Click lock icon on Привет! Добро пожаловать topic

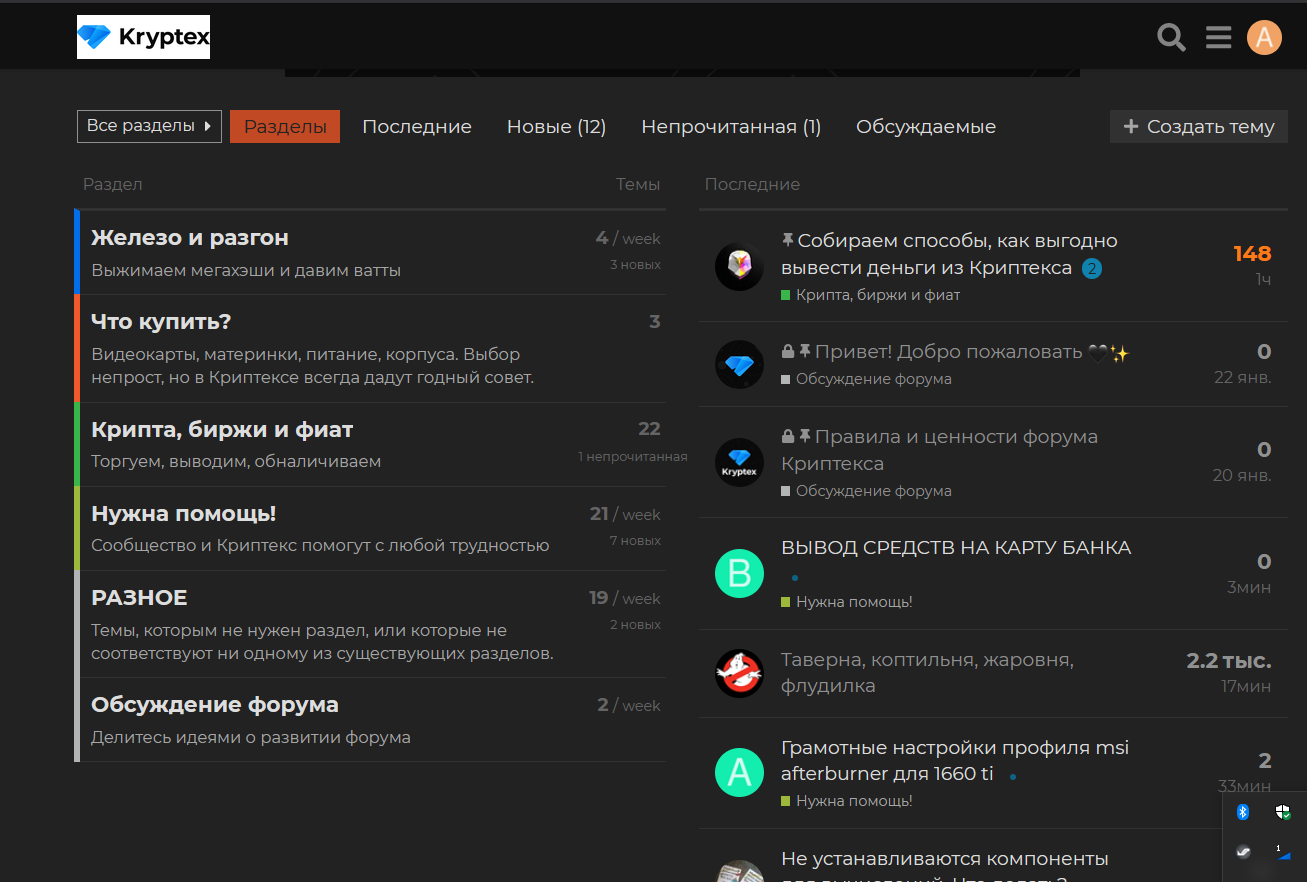(788, 351)
